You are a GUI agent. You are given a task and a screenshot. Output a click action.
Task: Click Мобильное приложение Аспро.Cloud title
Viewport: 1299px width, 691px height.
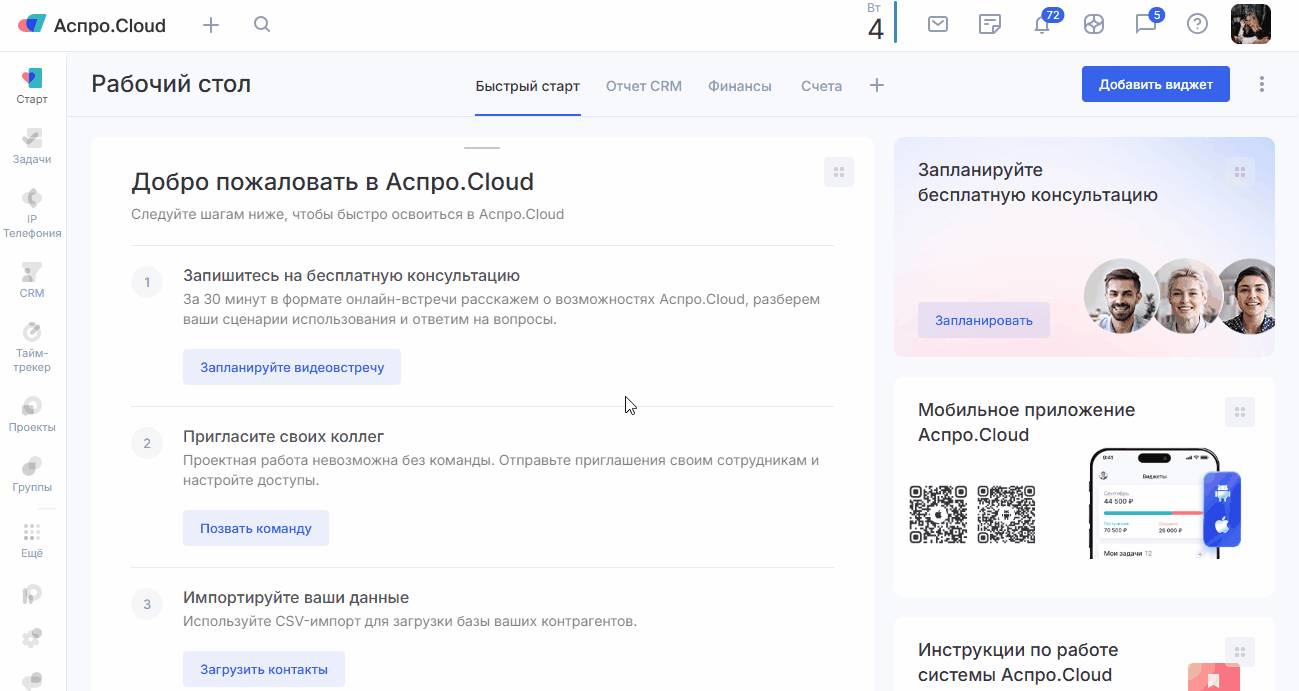click(x=1026, y=422)
